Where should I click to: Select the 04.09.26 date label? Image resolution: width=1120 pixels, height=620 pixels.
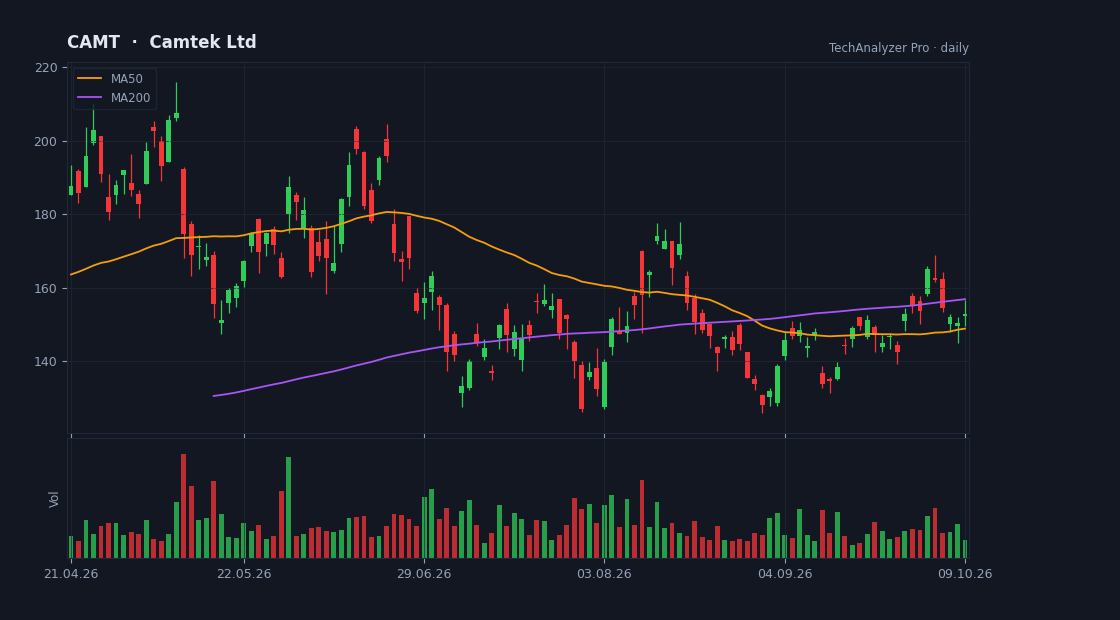click(785, 574)
